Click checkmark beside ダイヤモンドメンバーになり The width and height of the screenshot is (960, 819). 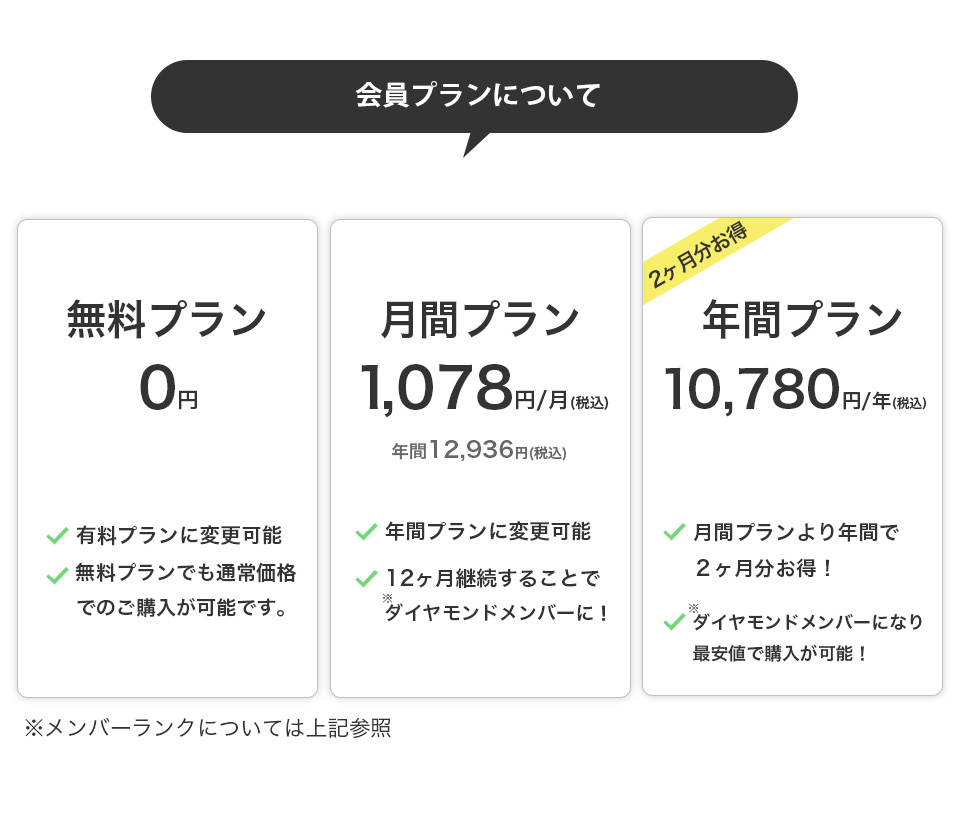(674, 622)
